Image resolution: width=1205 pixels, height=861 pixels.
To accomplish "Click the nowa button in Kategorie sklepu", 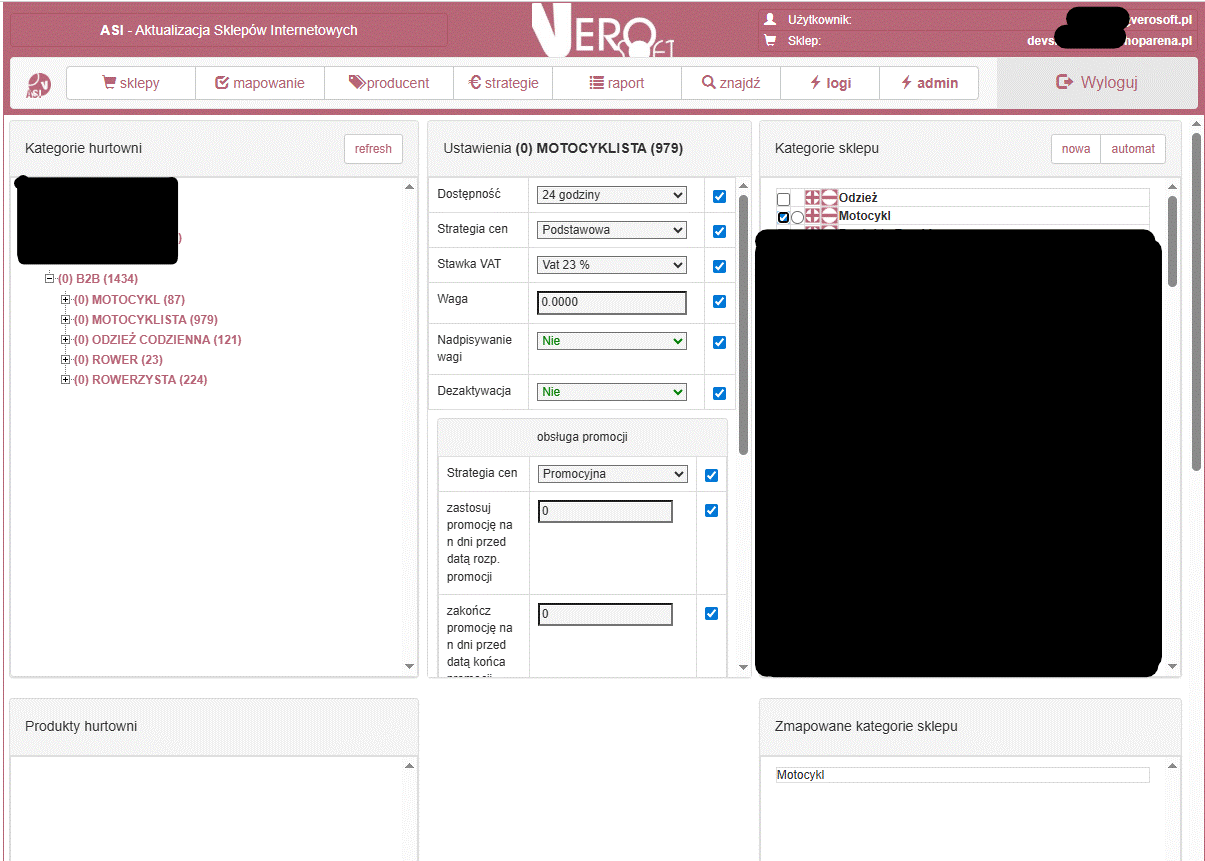I will click(x=1075, y=148).
